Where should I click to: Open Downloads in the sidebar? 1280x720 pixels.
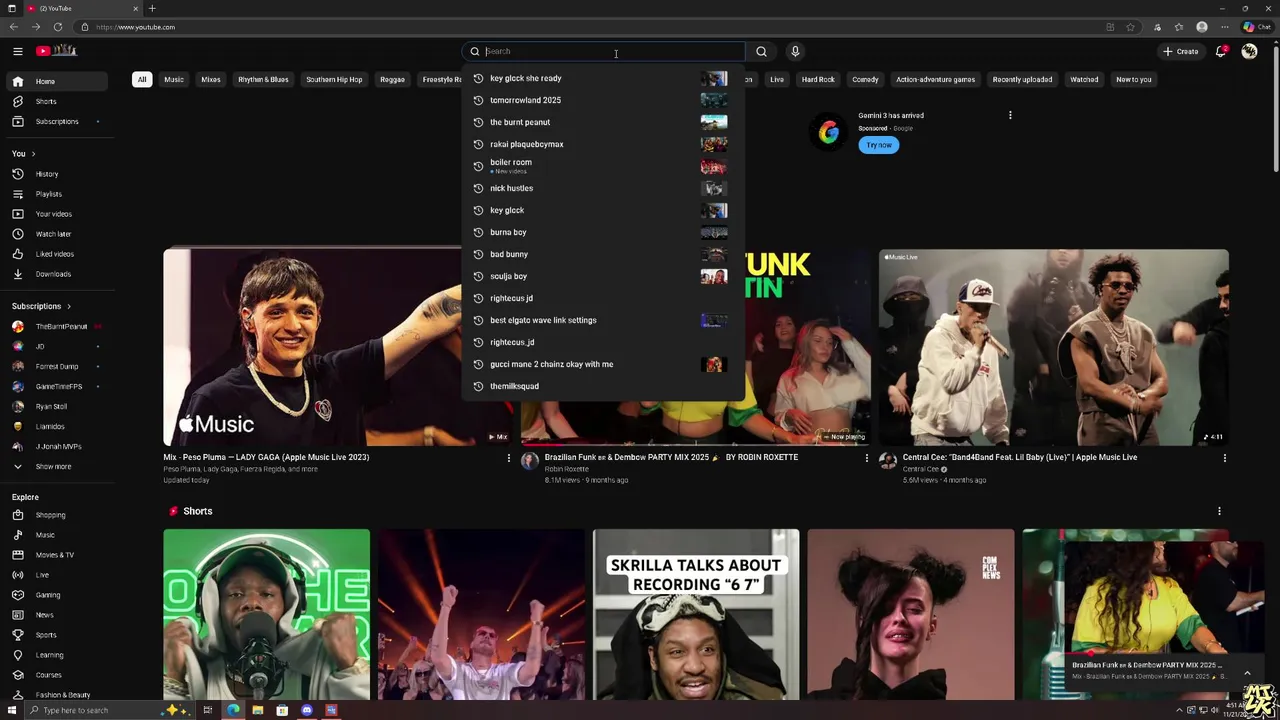[58, 274]
